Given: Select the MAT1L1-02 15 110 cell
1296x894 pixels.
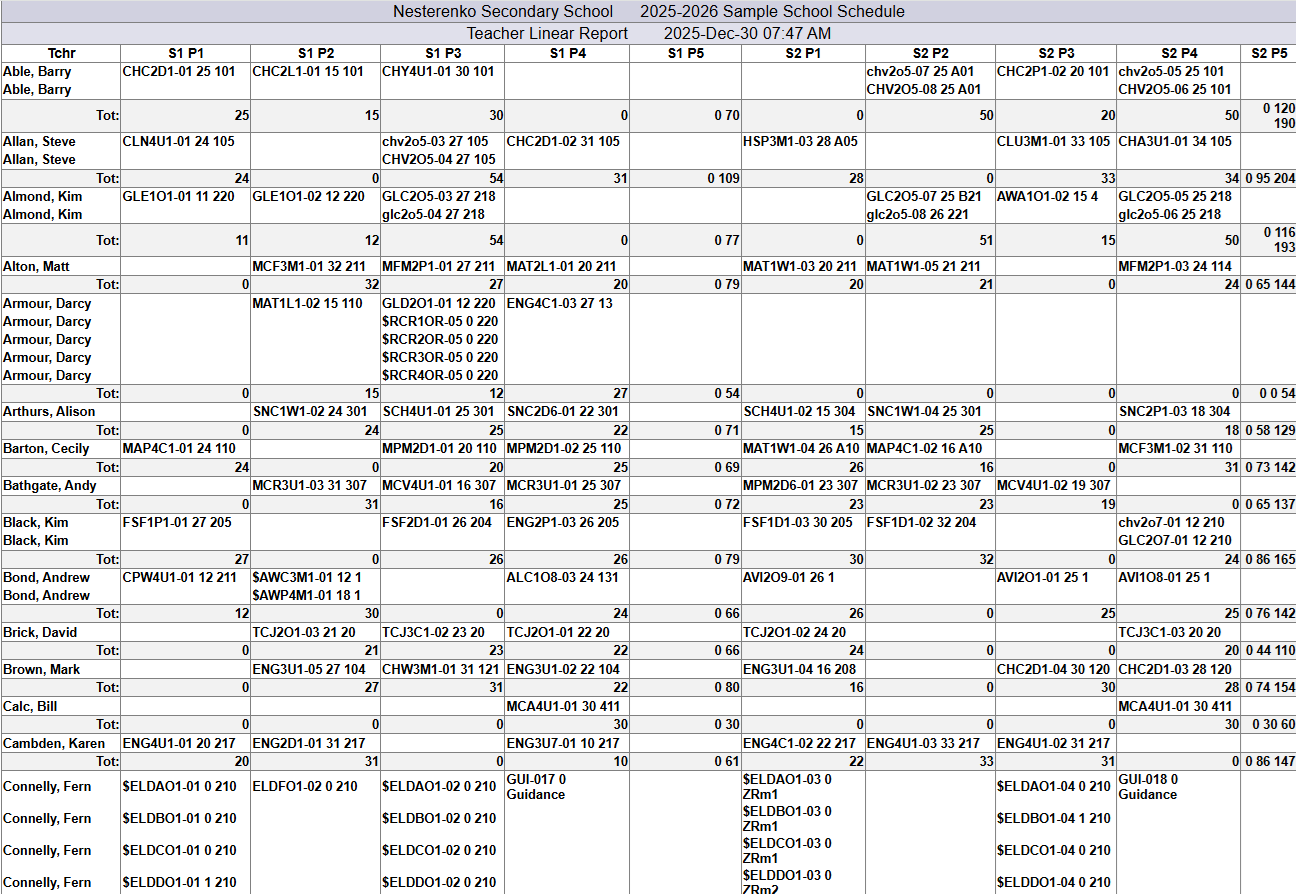Looking at the screenshot, I should coord(307,304).
